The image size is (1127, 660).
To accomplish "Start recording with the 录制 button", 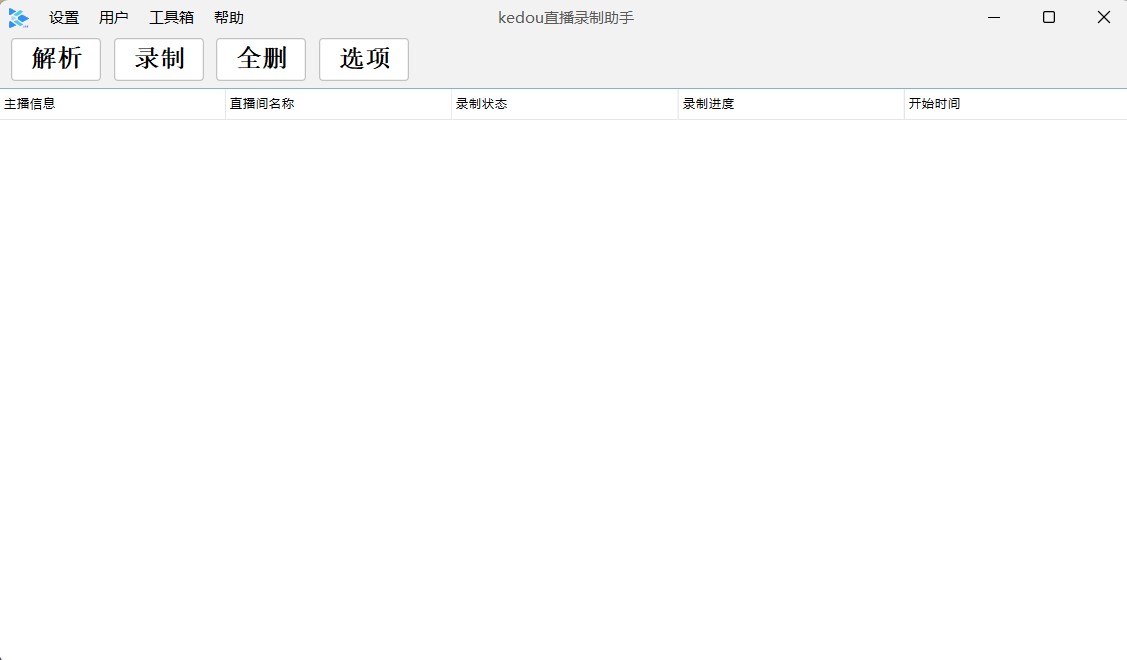I will 159,59.
